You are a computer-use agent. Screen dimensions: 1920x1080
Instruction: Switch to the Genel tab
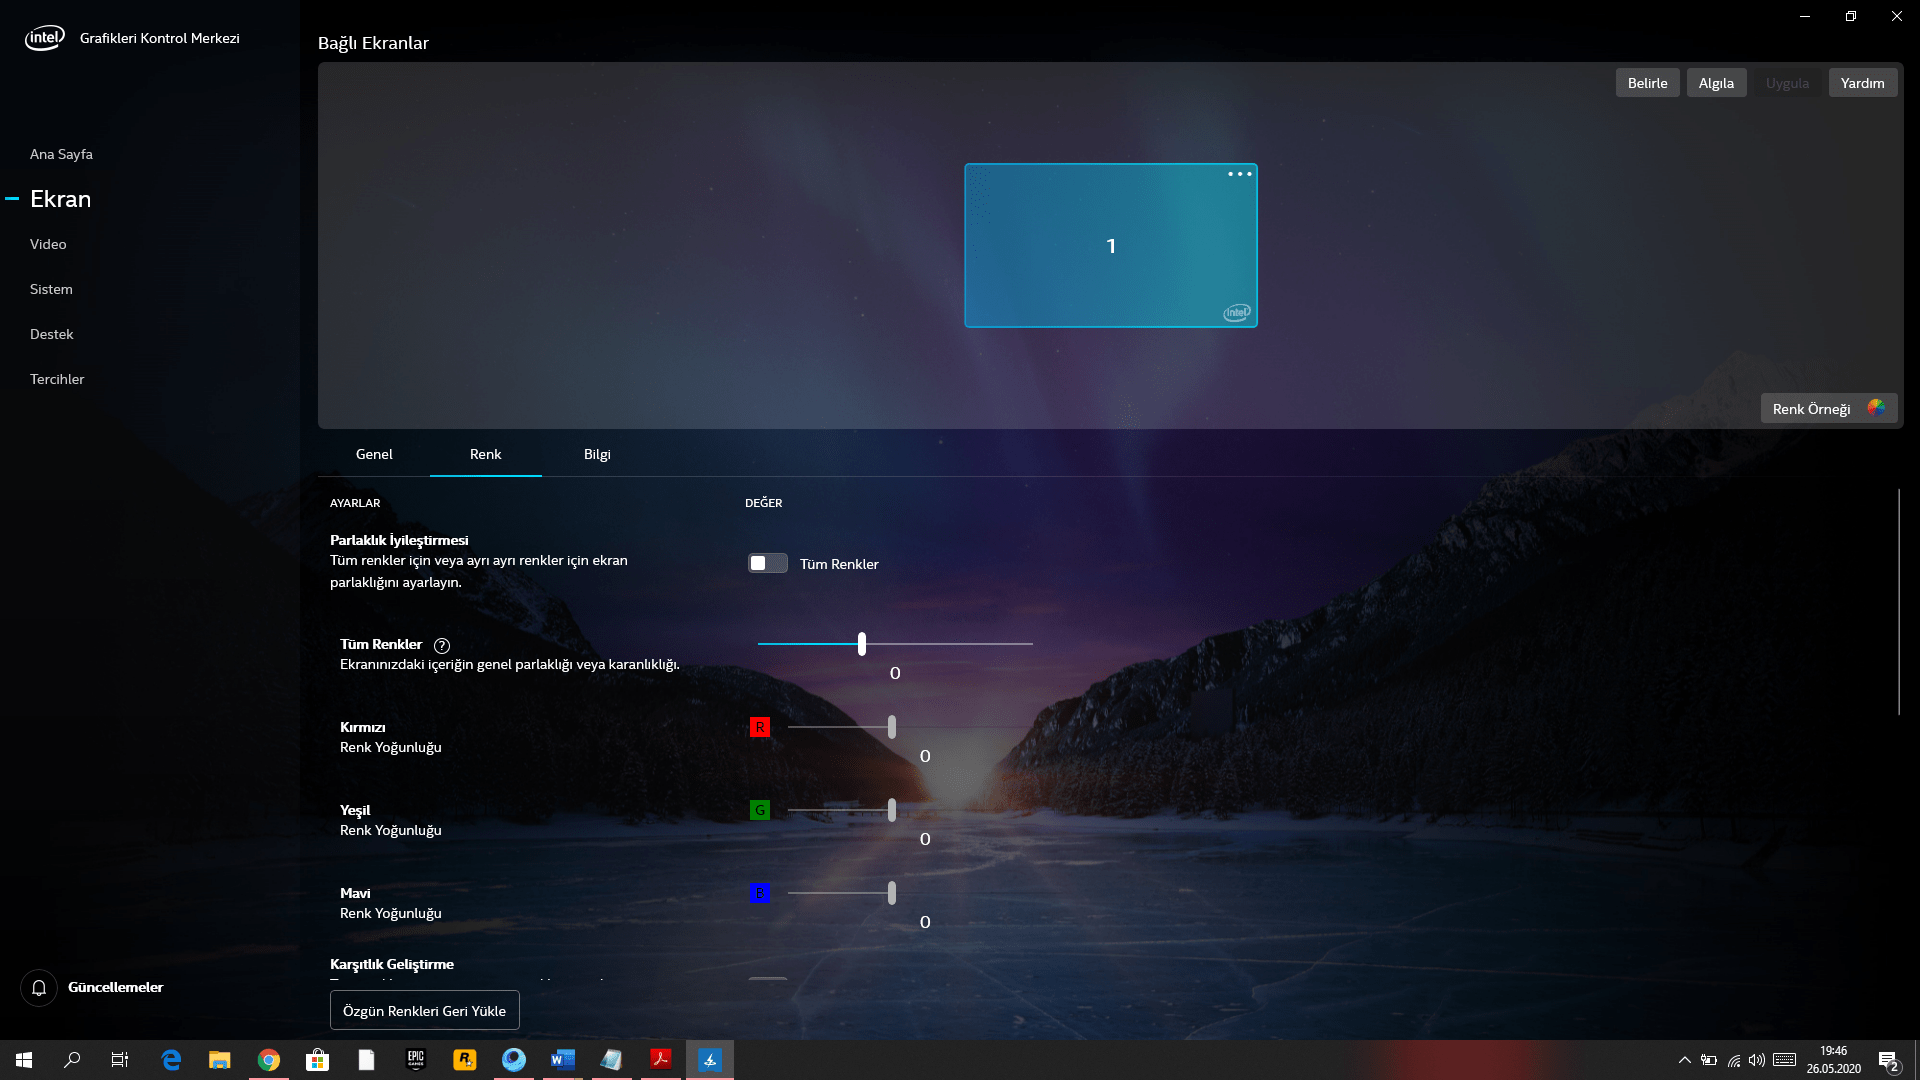pos(374,454)
